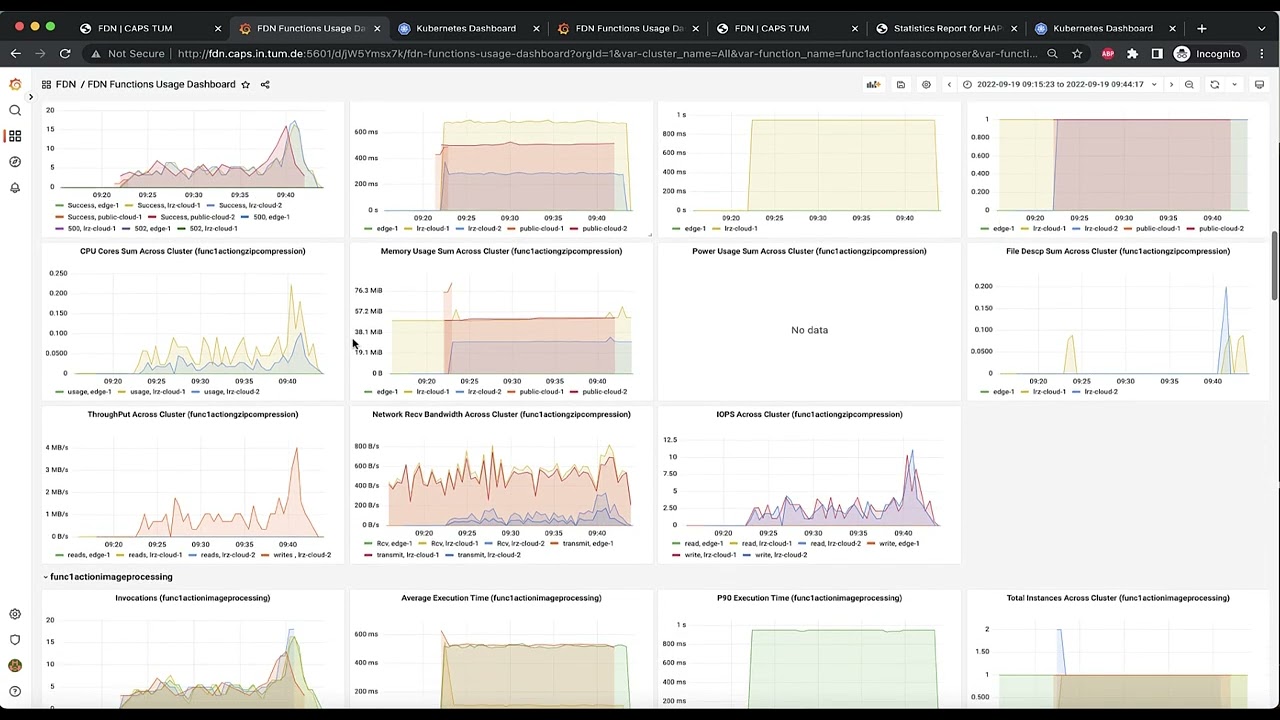Mark the dashboard as favorite with the star
Screen dimensions: 1280x720
point(245,85)
